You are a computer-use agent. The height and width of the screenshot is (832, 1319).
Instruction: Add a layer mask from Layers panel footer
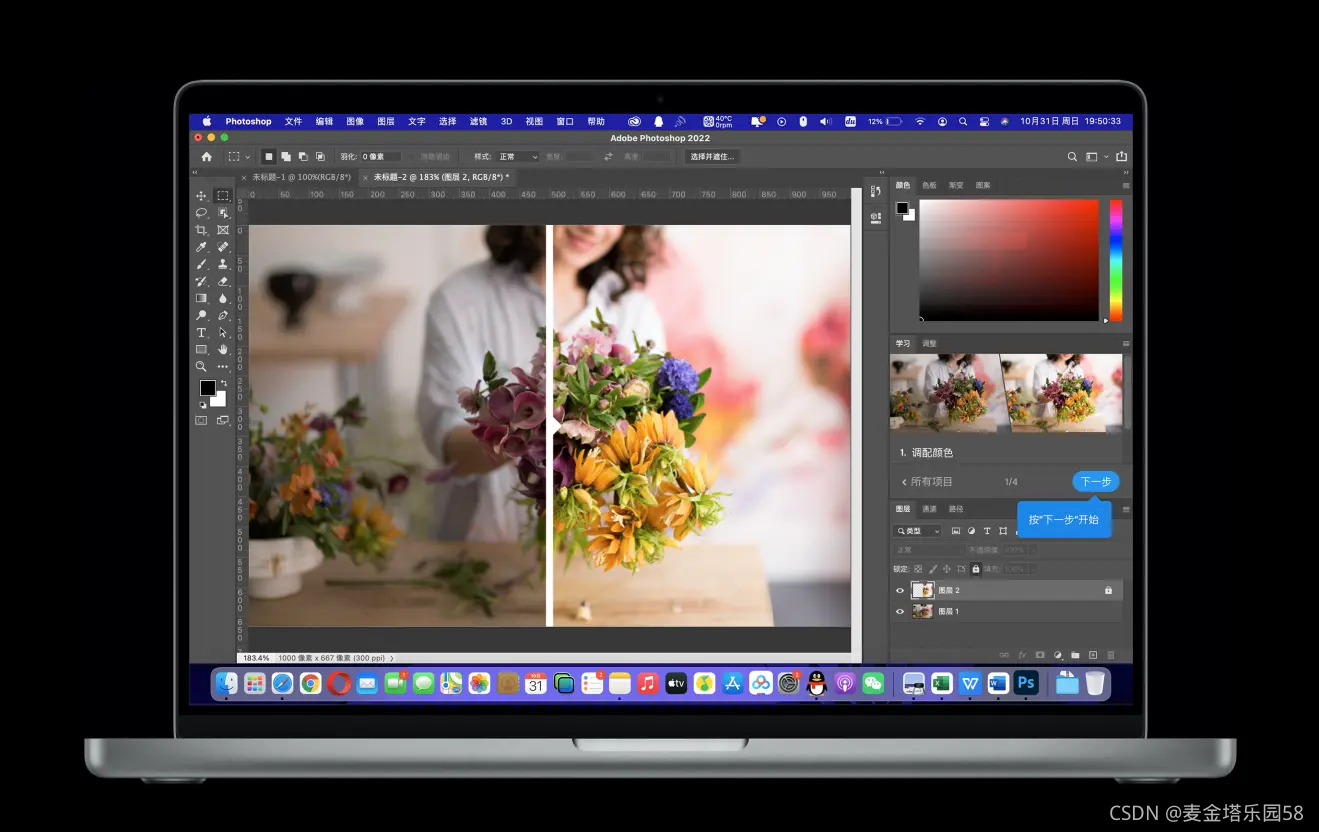click(x=1040, y=655)
